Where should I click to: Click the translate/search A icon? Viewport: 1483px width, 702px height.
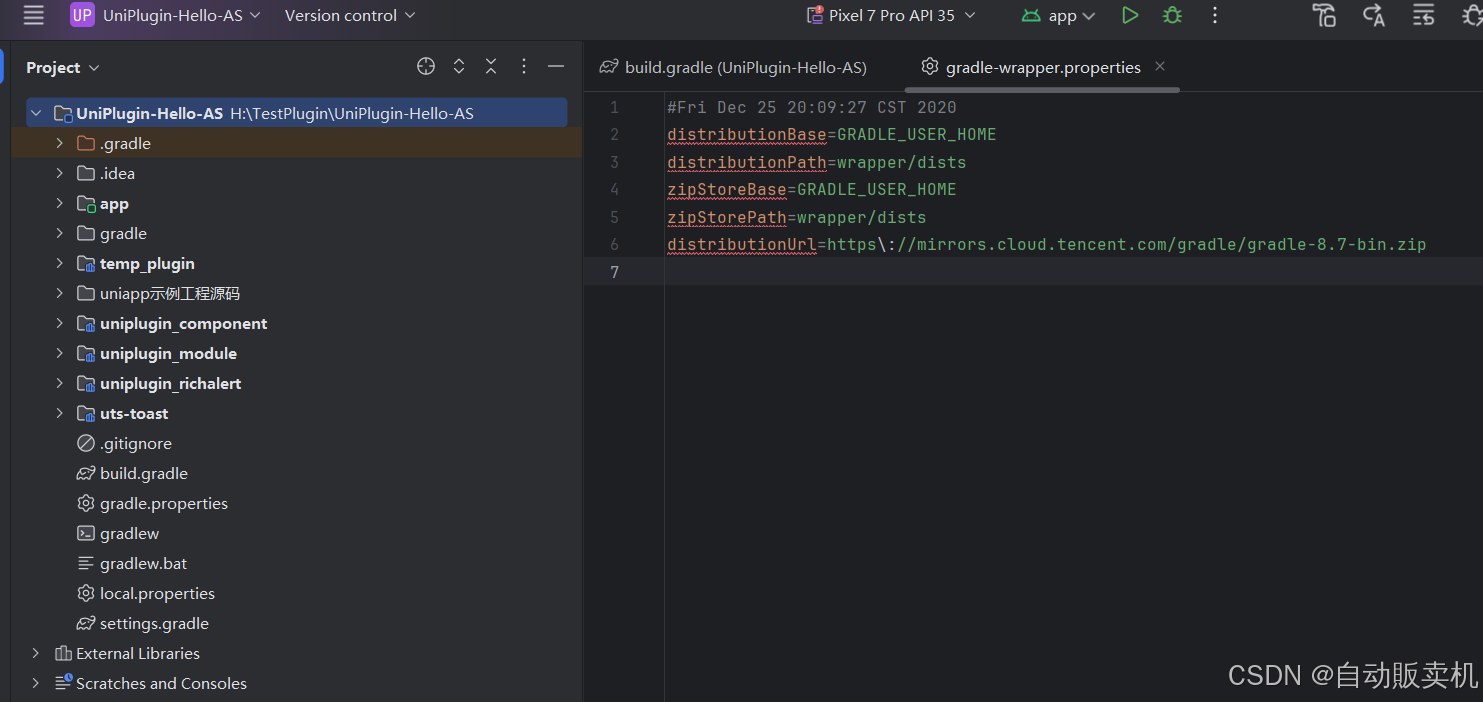pos(1374,15)
